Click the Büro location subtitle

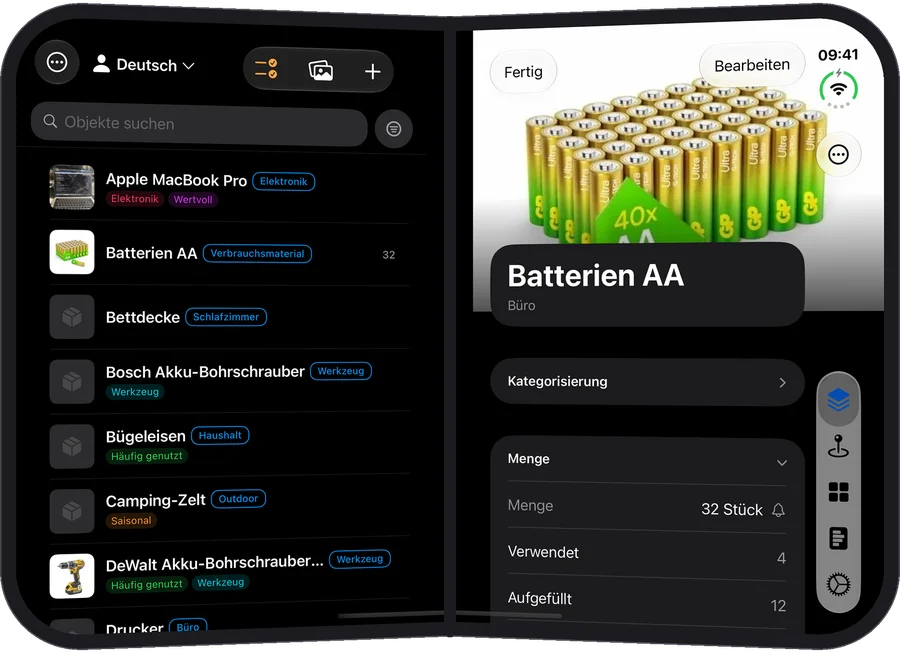coord(521,306)
